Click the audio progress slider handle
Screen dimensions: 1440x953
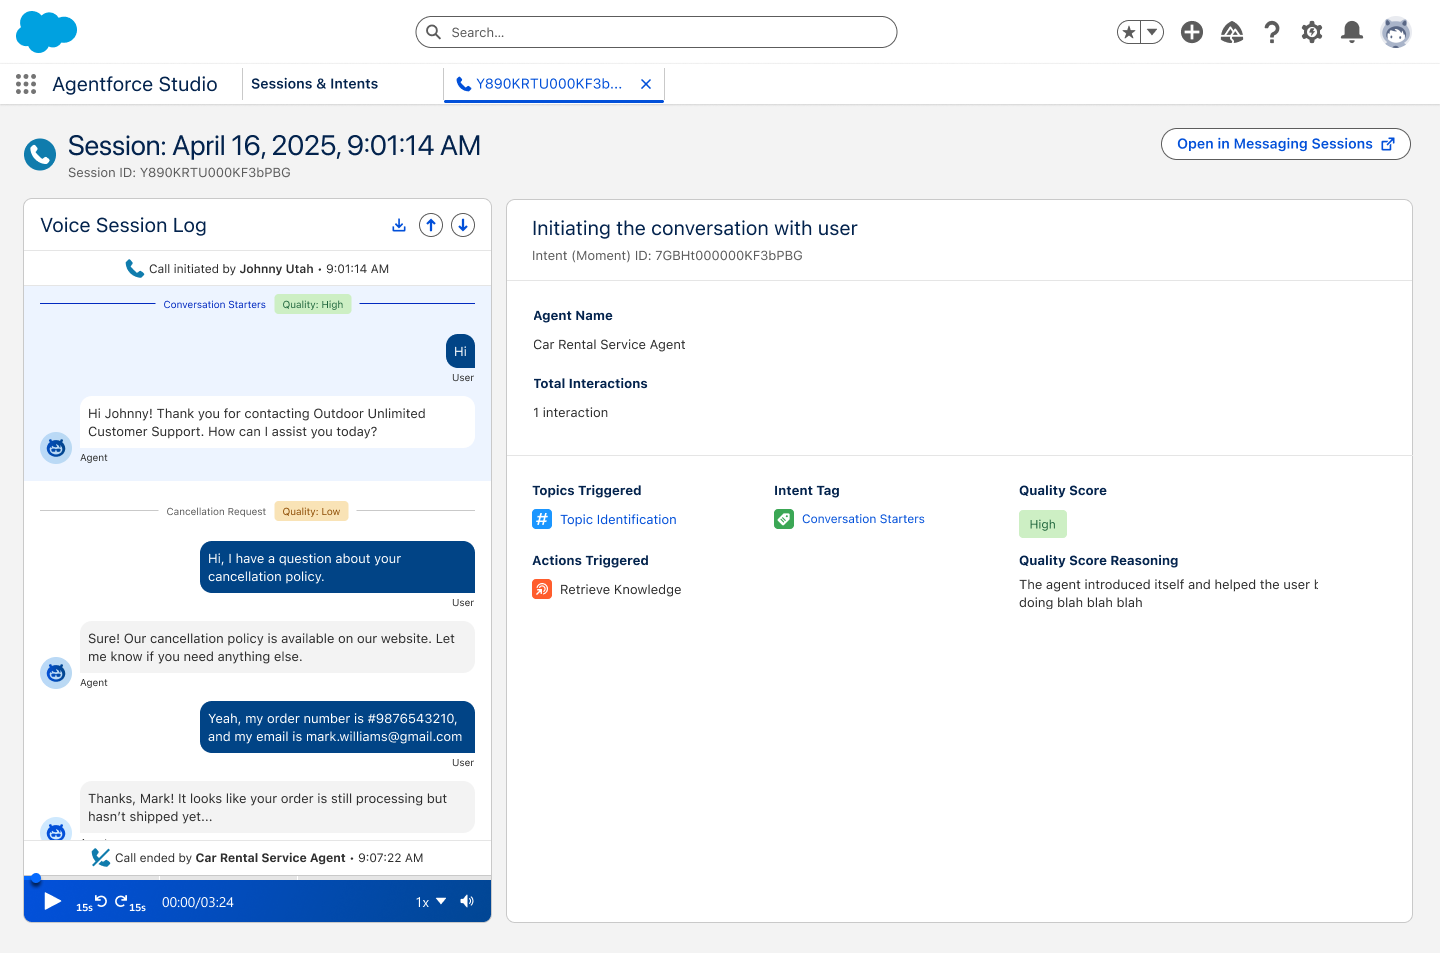36,879
